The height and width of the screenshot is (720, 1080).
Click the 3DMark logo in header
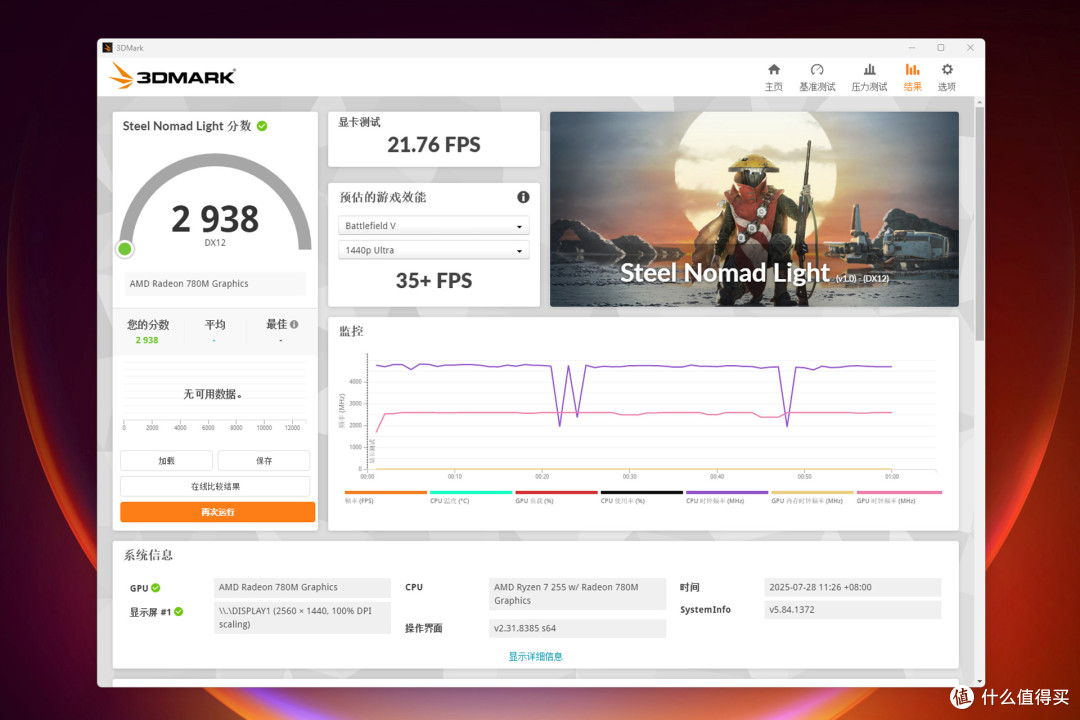[x=172, y=76]
